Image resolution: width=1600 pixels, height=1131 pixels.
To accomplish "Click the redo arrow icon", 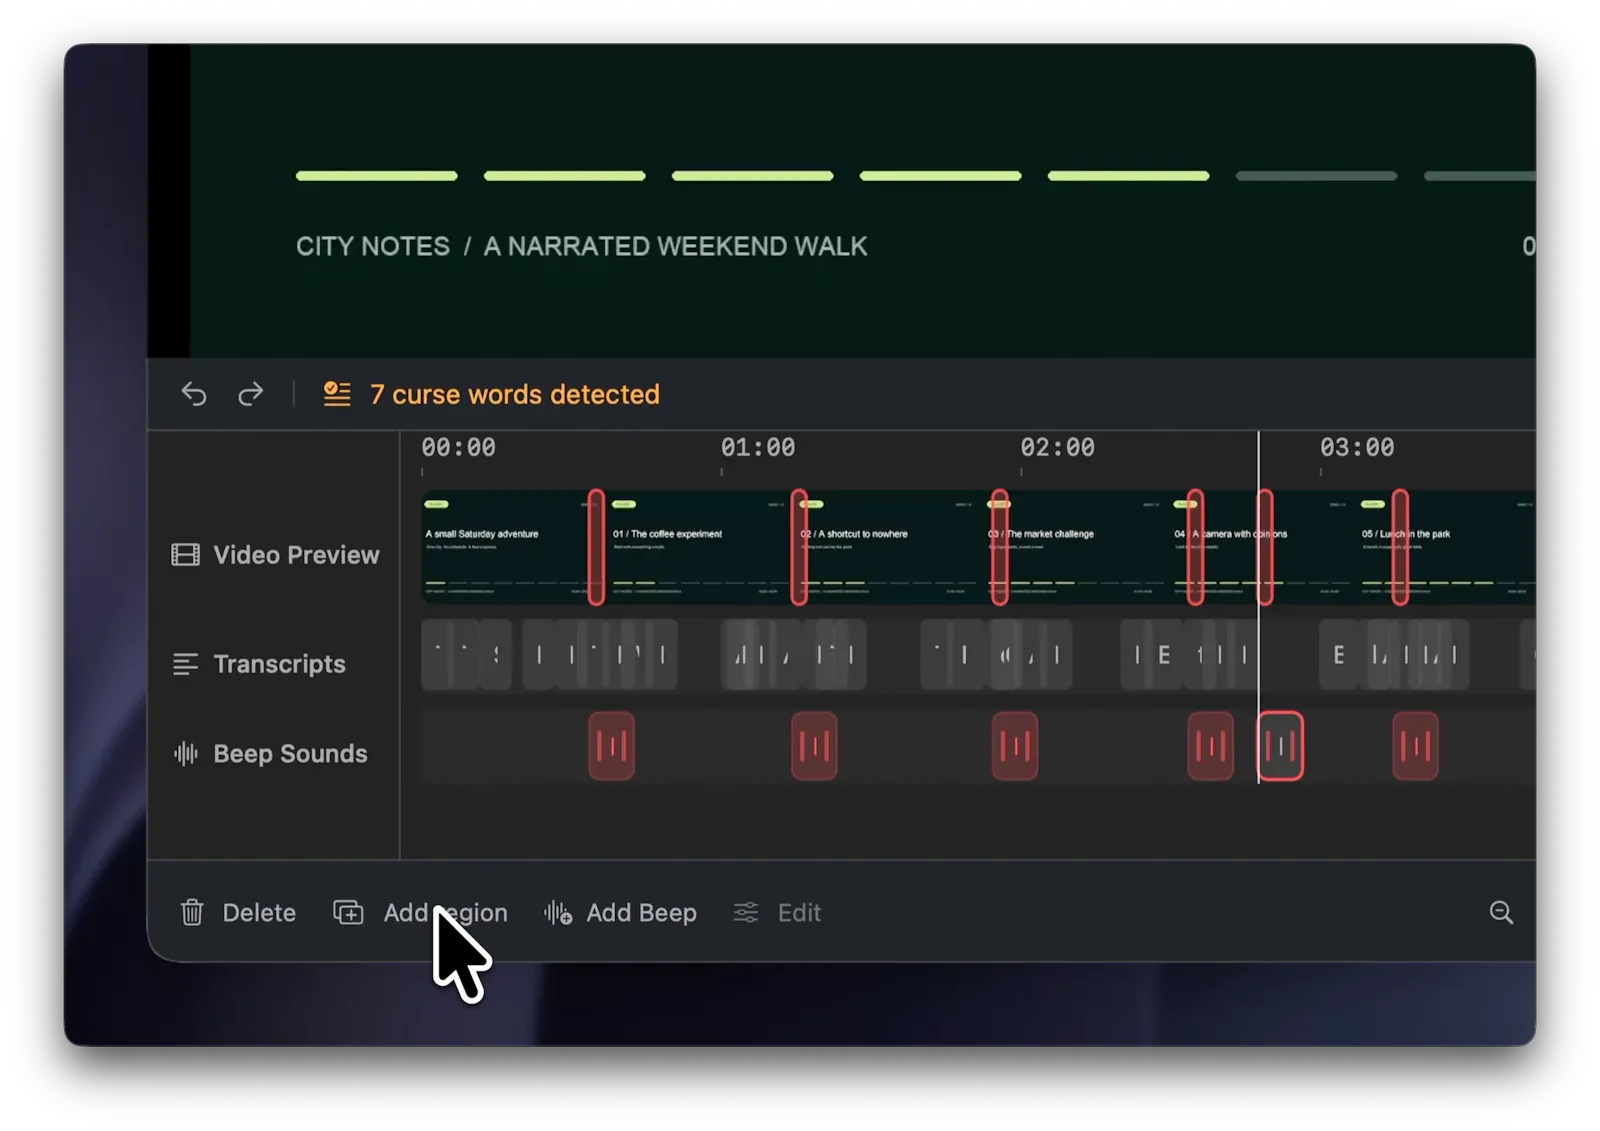I will coord(250,394).
